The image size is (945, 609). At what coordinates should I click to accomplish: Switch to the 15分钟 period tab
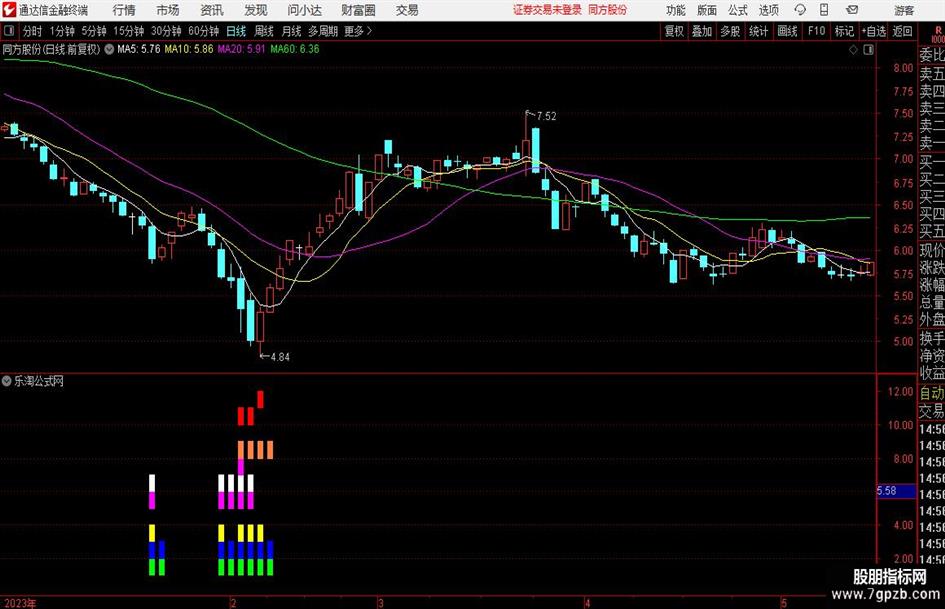click(128, 31)
